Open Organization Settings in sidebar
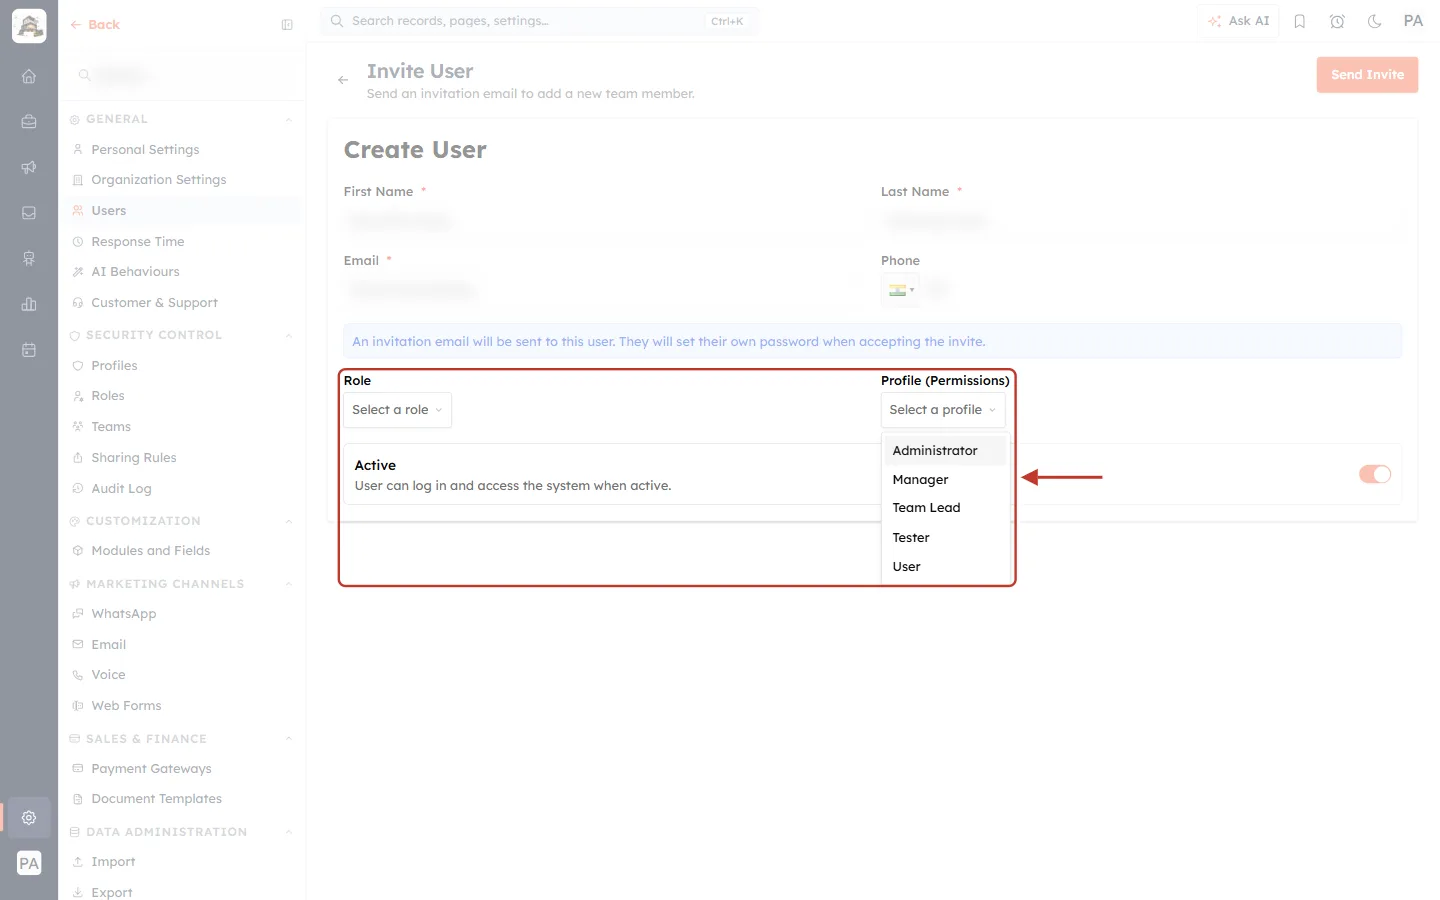Image resolution: width=1440 pixels, height=900 pixels. (x=158, y=180)
